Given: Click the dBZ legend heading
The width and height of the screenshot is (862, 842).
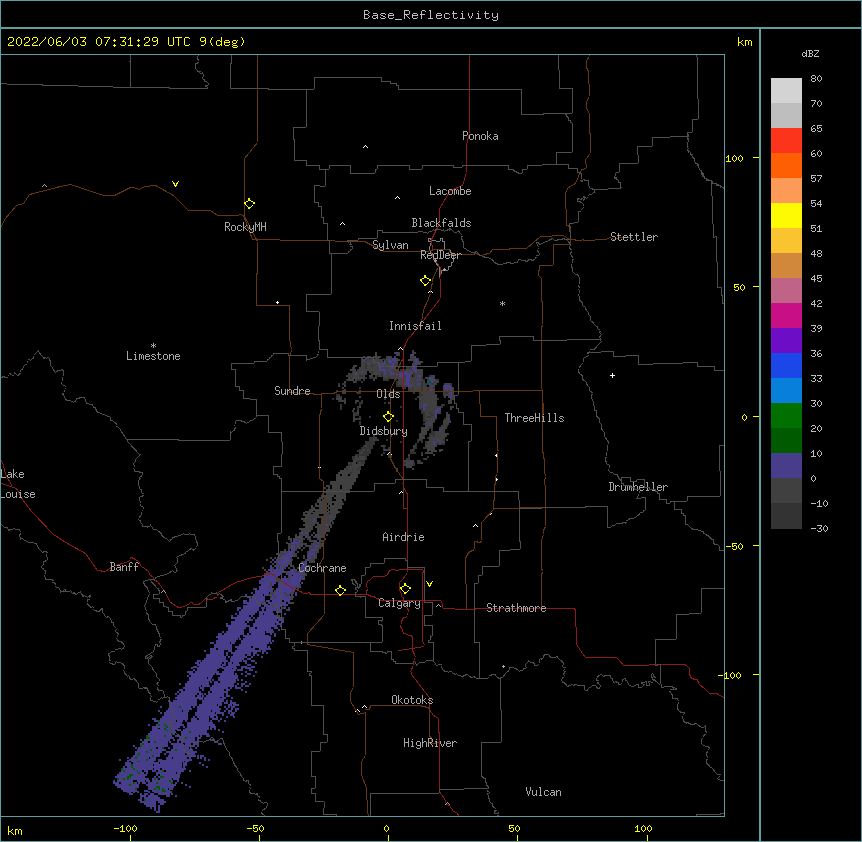Looking at the screenshot, I should (x=810, y=54).
